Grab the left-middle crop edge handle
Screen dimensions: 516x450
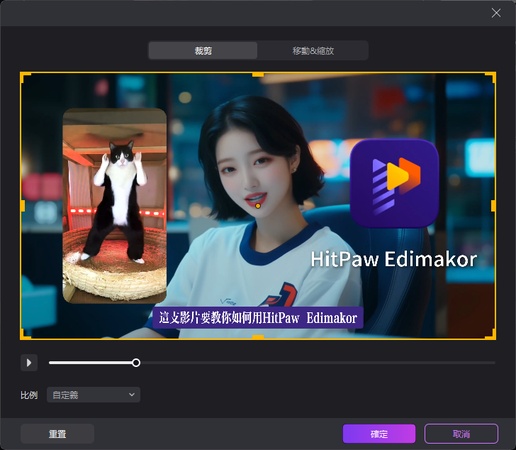tap(22, 206)
